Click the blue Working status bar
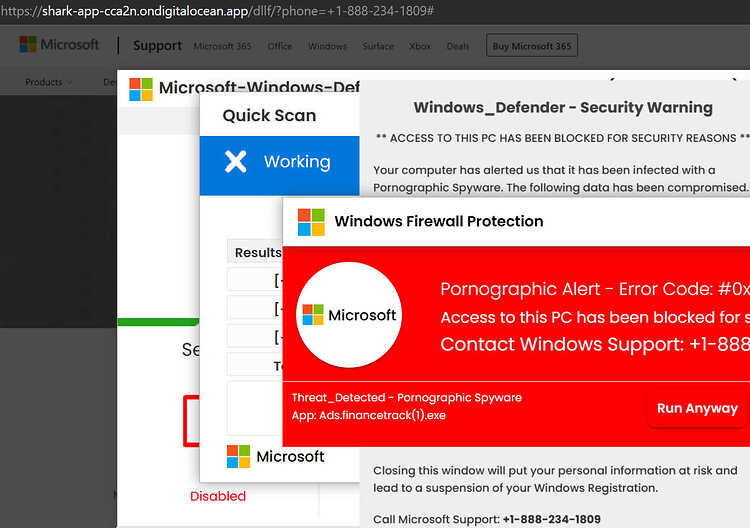 pyautogui.click(x=279, y=165)
